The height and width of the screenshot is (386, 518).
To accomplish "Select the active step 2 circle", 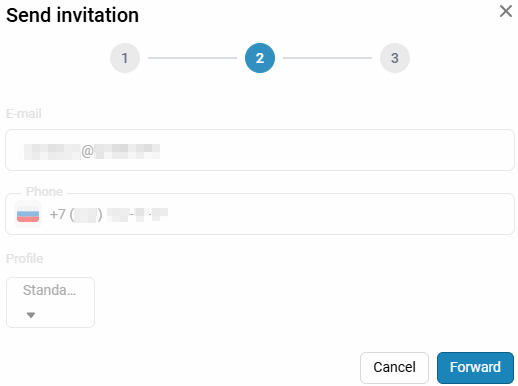I will click(260, 58).
